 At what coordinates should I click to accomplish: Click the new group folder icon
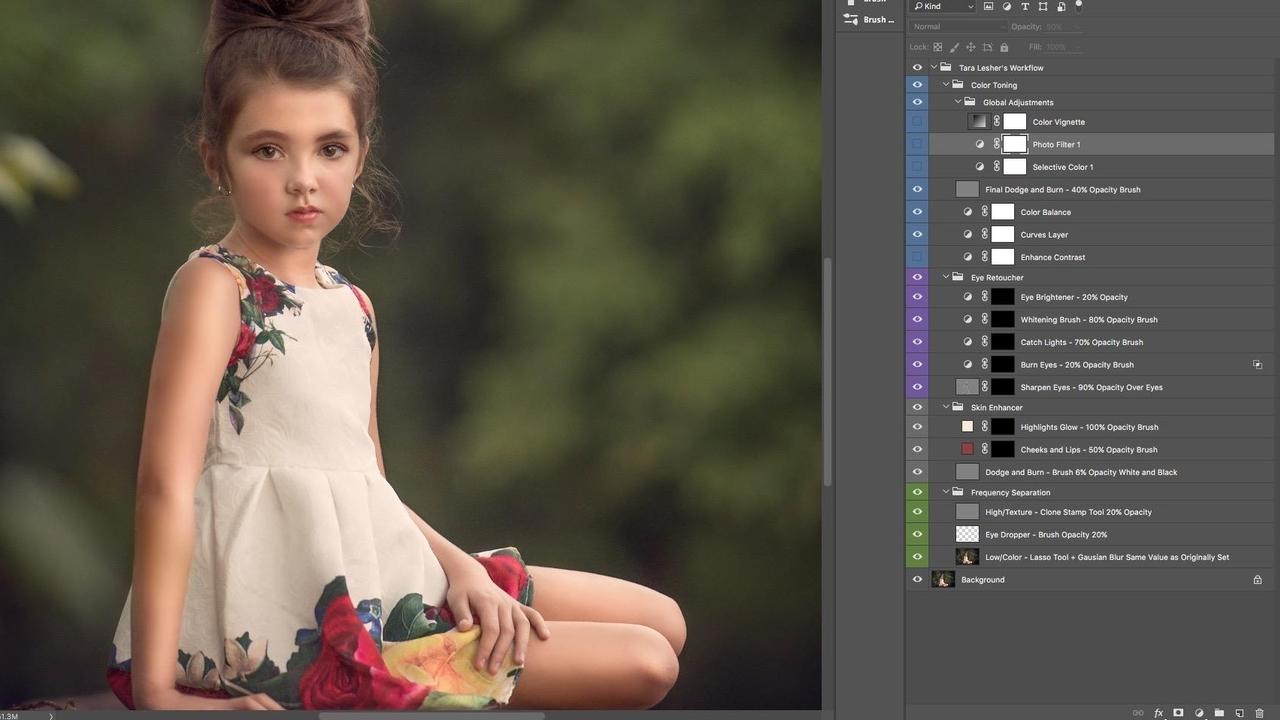point(1219,713)
